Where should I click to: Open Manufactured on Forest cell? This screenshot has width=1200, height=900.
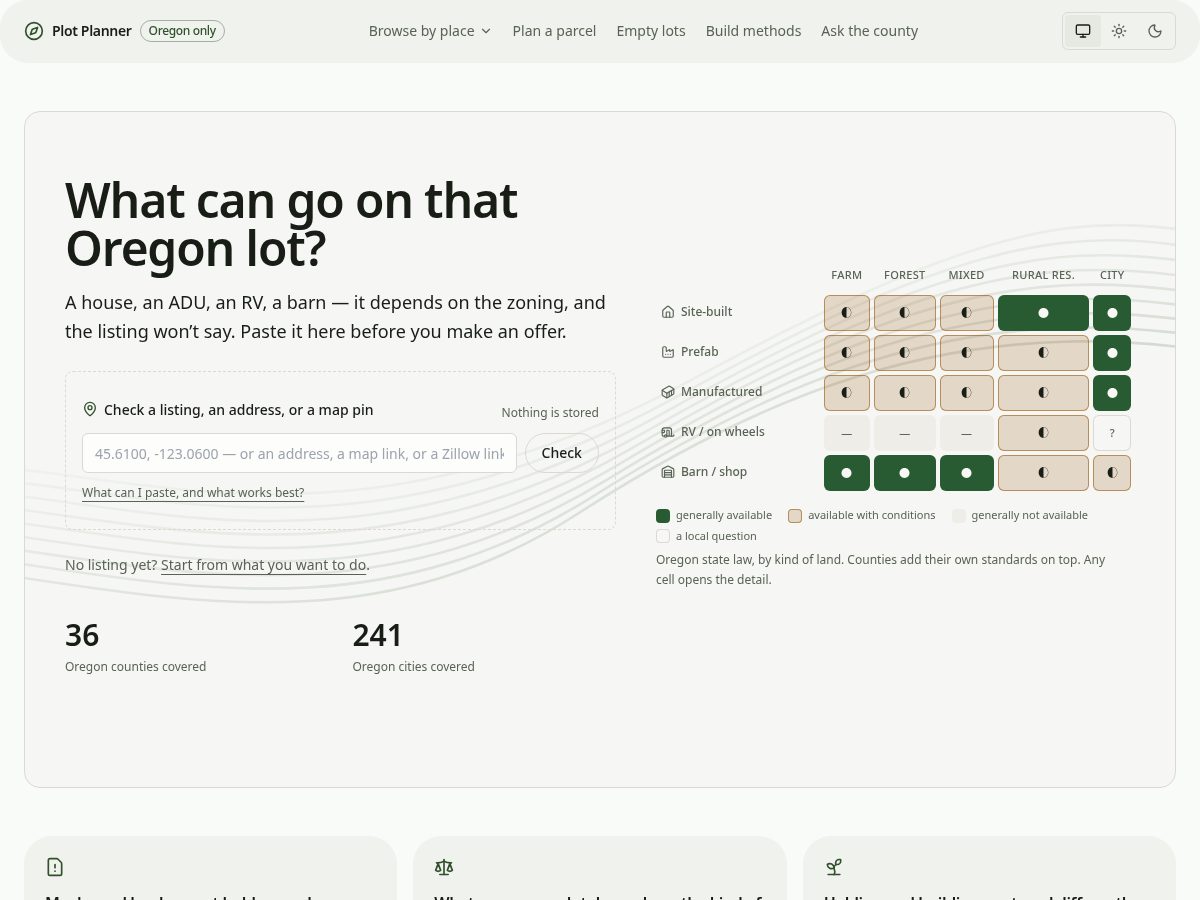tap(905, 393)
